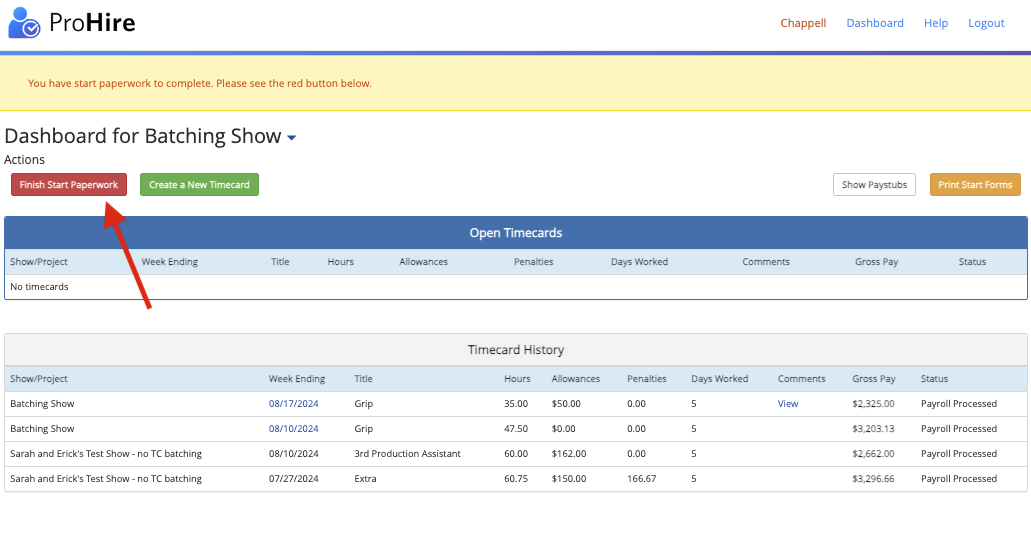View comments for 08/17/2024 timecard
Screen dimensions: 1031x554
[x=788, y=404]
